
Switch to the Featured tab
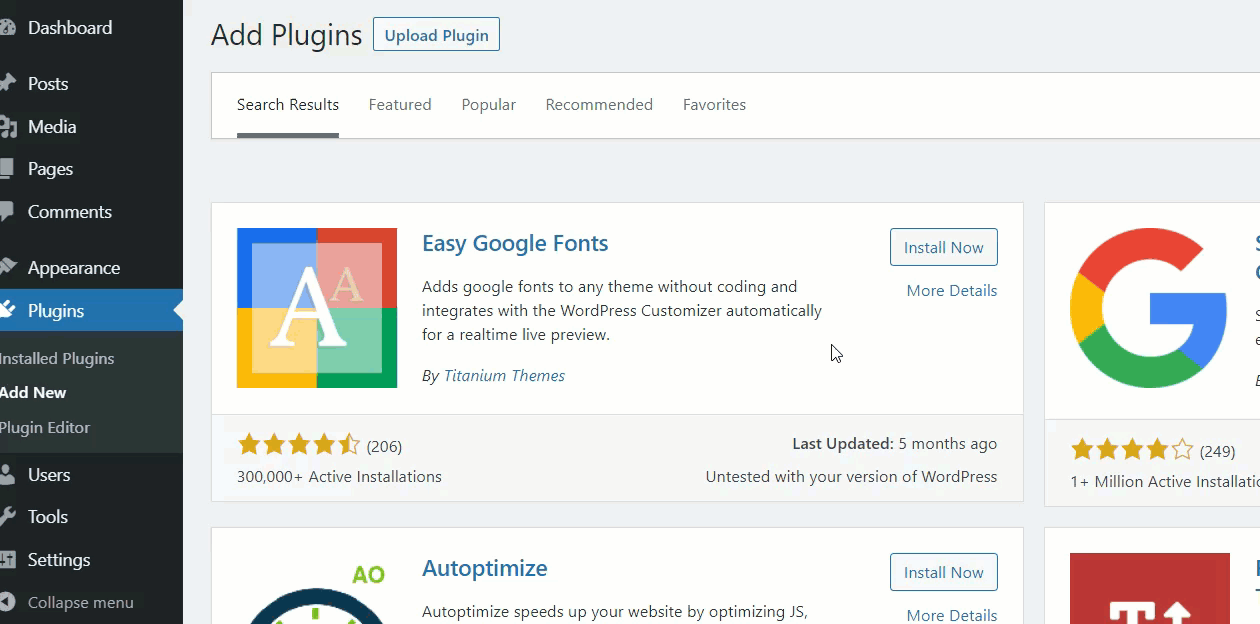(400, 105)
